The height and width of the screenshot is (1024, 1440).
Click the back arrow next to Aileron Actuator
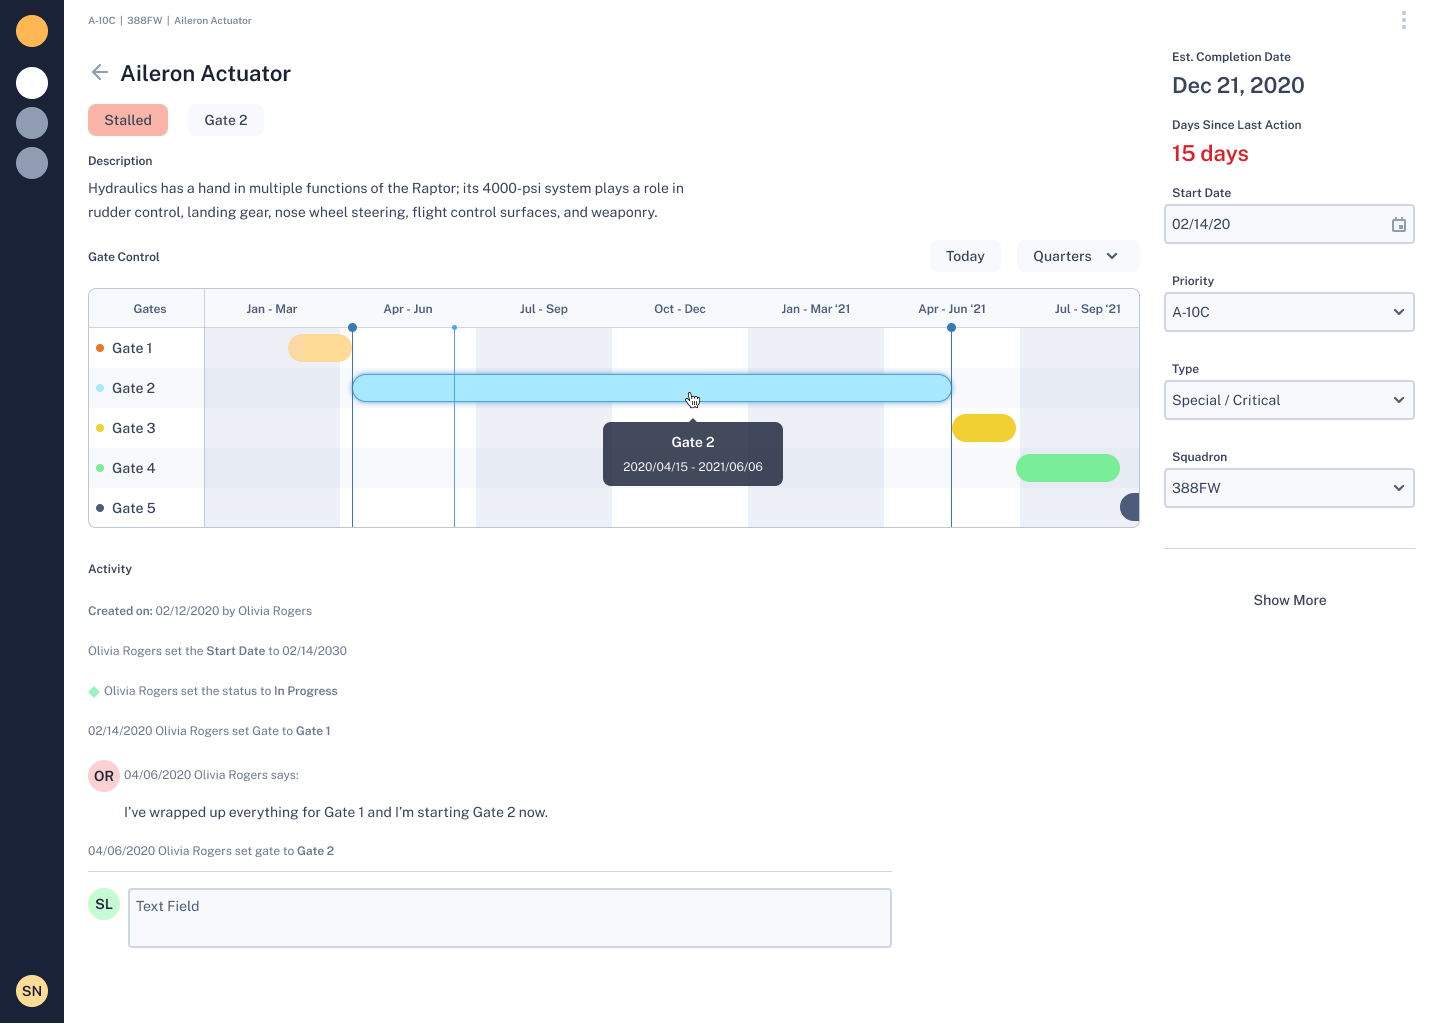99,72
